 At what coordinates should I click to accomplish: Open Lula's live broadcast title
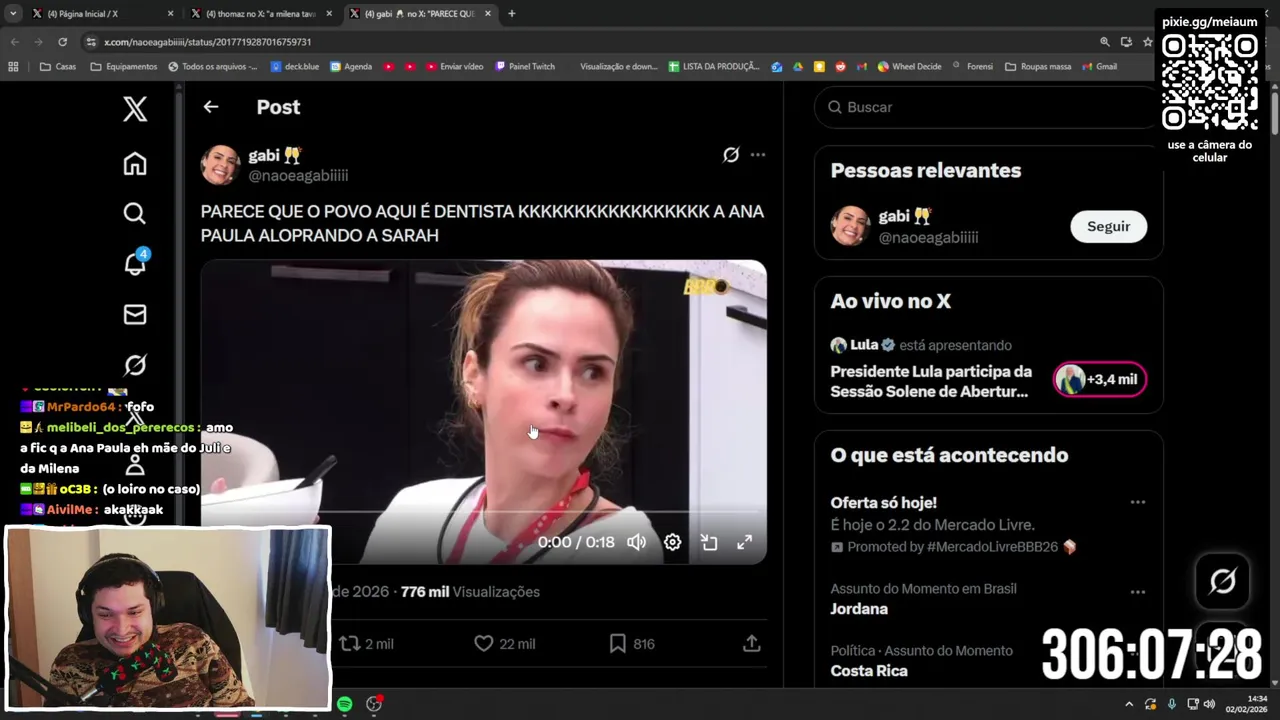click(931, 381)
